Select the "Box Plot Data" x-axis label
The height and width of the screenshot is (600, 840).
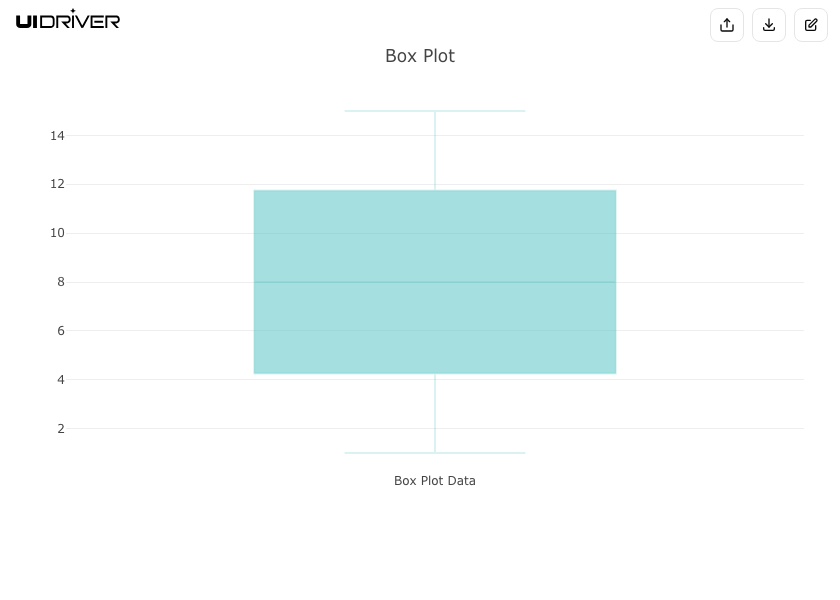point(435,481)
